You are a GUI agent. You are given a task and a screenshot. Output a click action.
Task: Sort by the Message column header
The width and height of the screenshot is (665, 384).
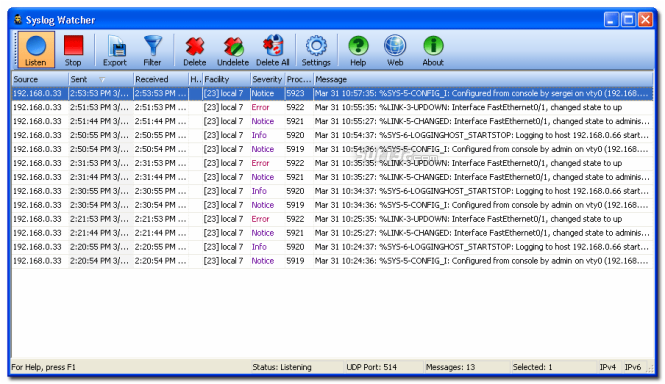[x=483, y=79]
